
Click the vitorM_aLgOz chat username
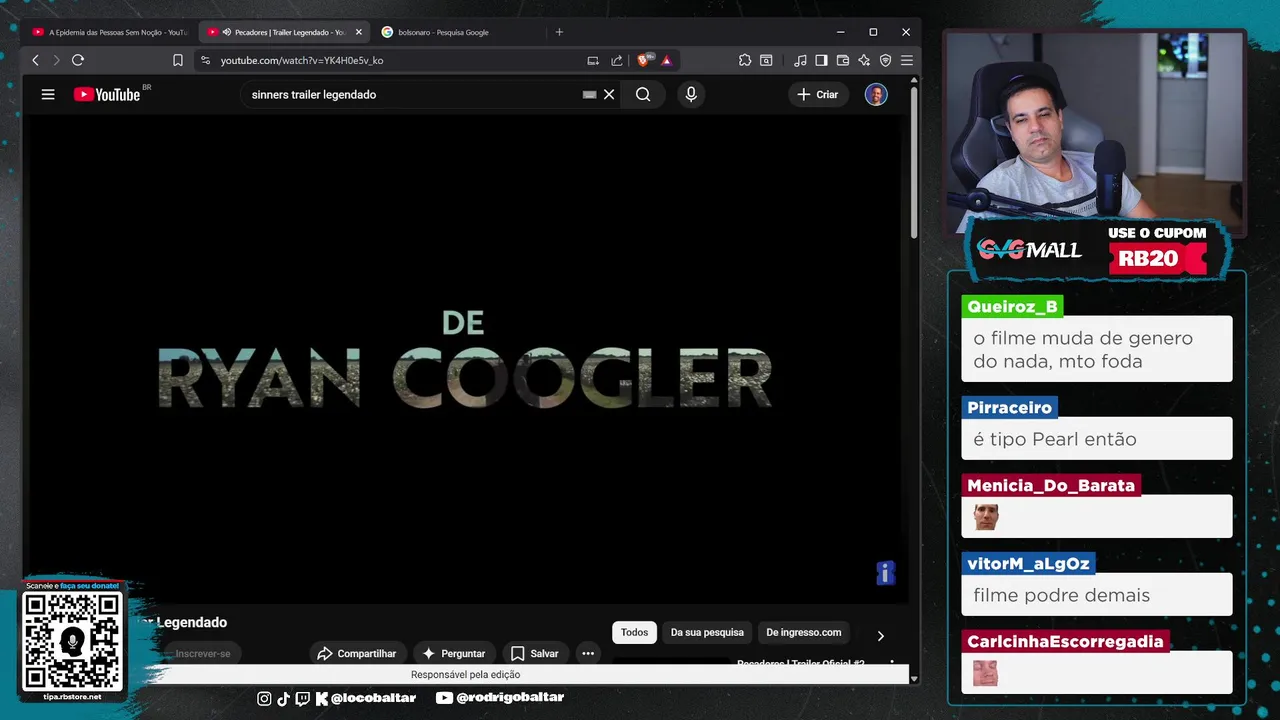pyautogui.click(x=1028, y=563)
